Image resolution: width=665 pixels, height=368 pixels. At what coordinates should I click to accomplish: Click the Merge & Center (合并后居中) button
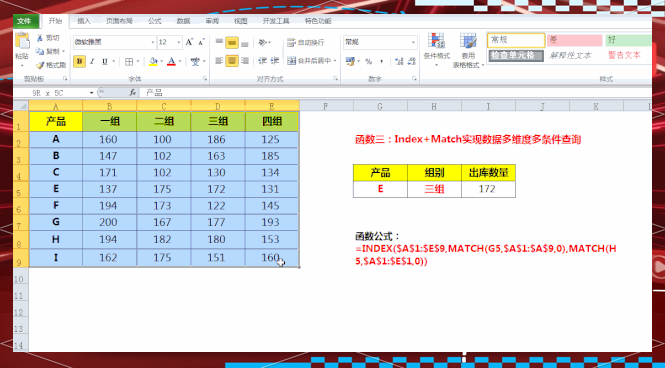(x=309, y=61)
